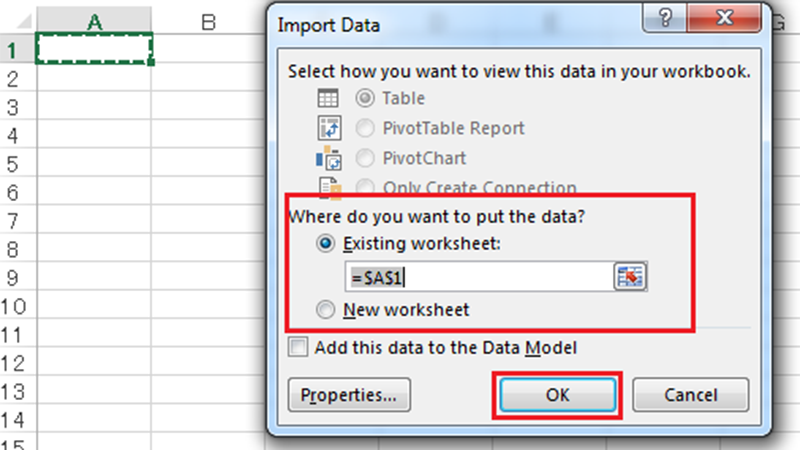Select the PivotTable Report radio option
Image resolution: width=800 pixels, height=450 pixels.
(x=365, y=128)
